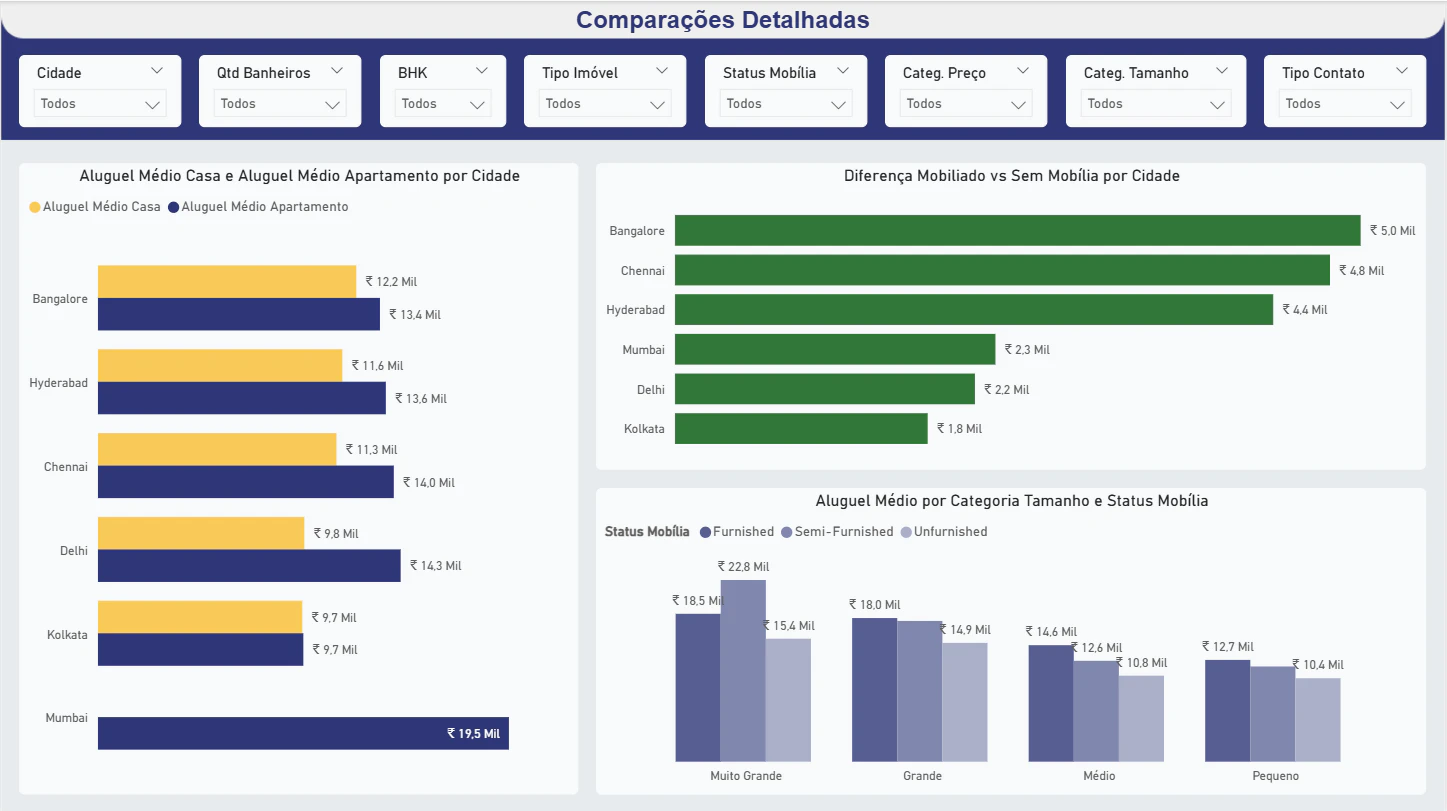Open the Status Mobília 'Todos' dropdown
Image resolution: width=1447 pixels, height=811 pixels.
point(786,104)
